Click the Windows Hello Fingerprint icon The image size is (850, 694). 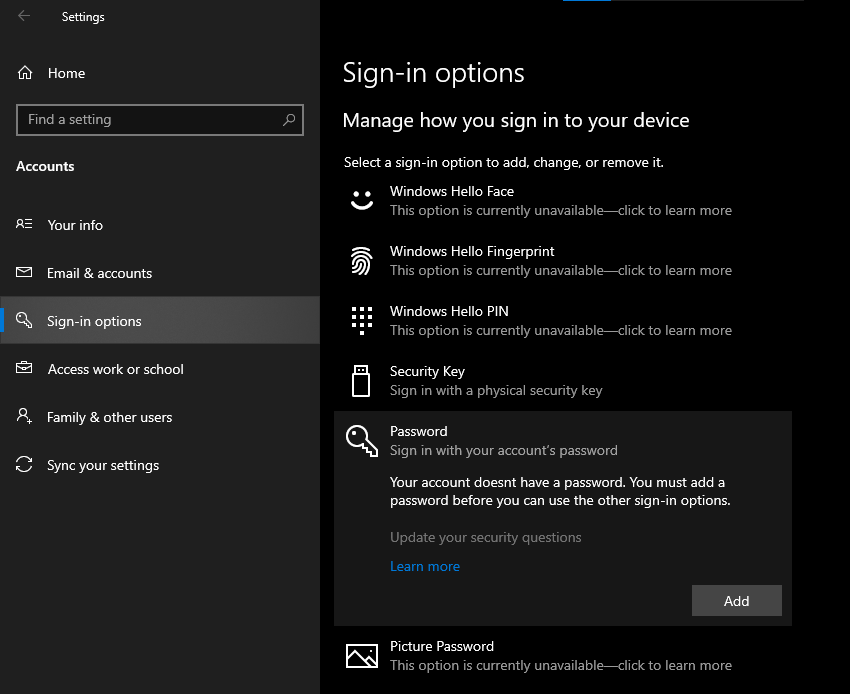click(361, 261)
